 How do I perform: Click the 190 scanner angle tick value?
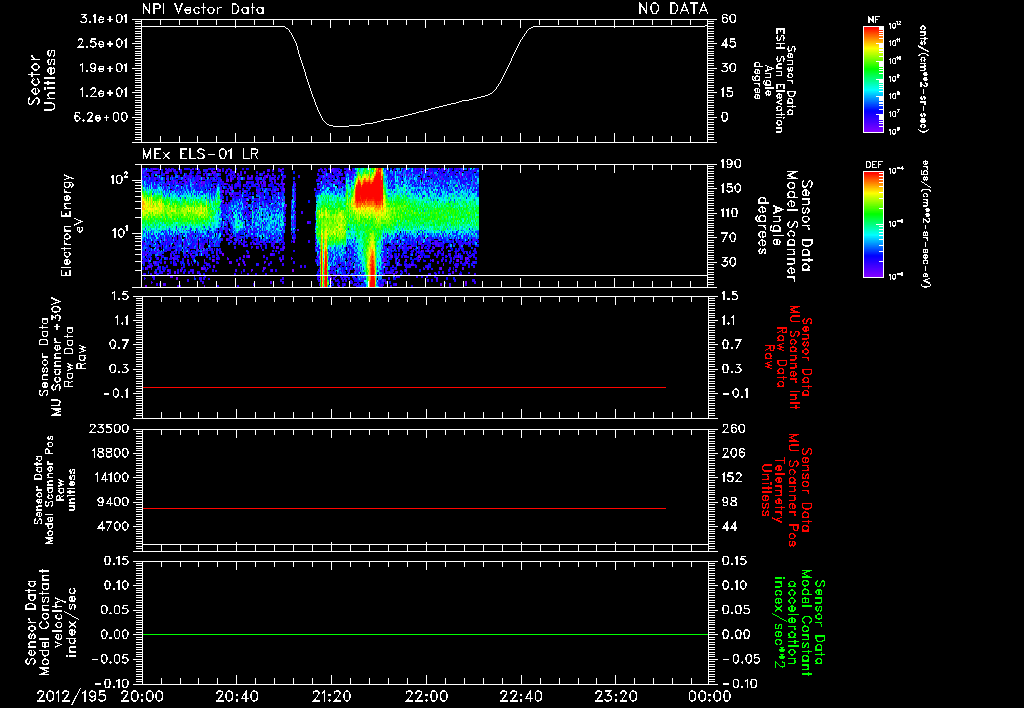point(732,164)
